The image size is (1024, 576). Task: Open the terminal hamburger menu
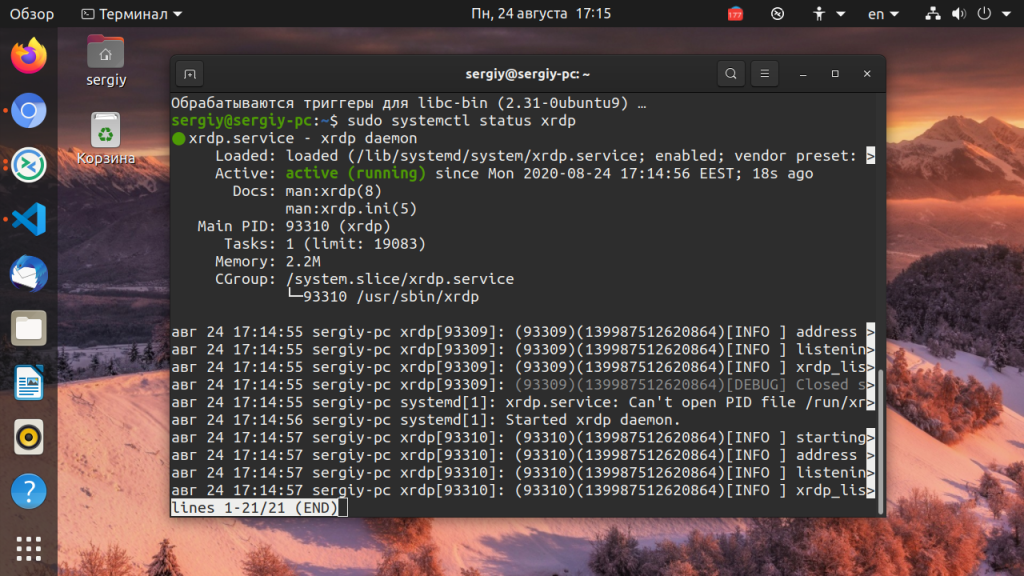(764, 74)
